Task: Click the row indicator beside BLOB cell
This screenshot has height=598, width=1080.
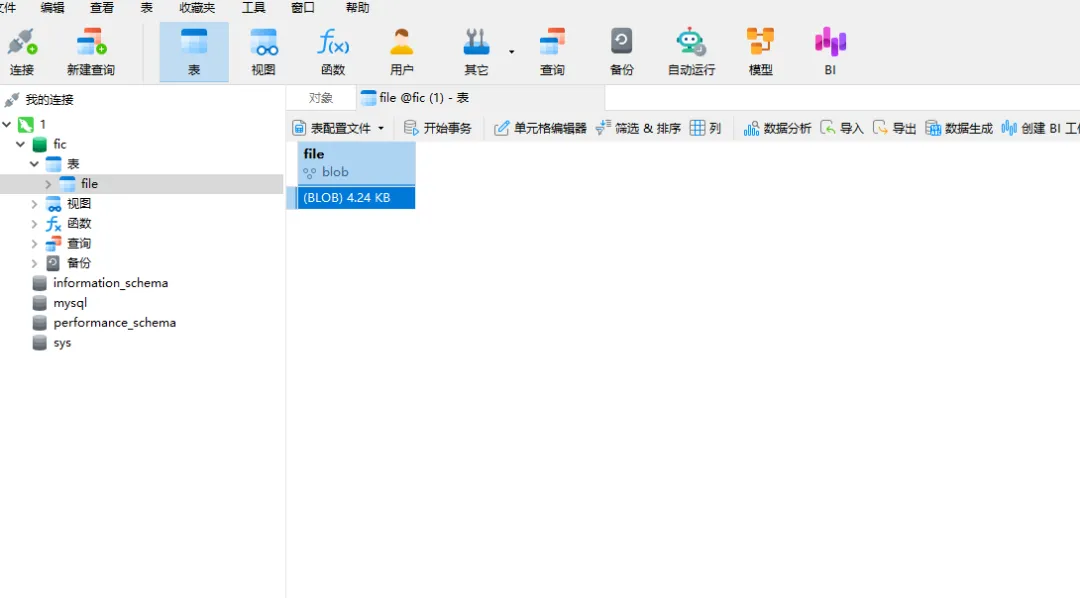Action: pos(292,198)
